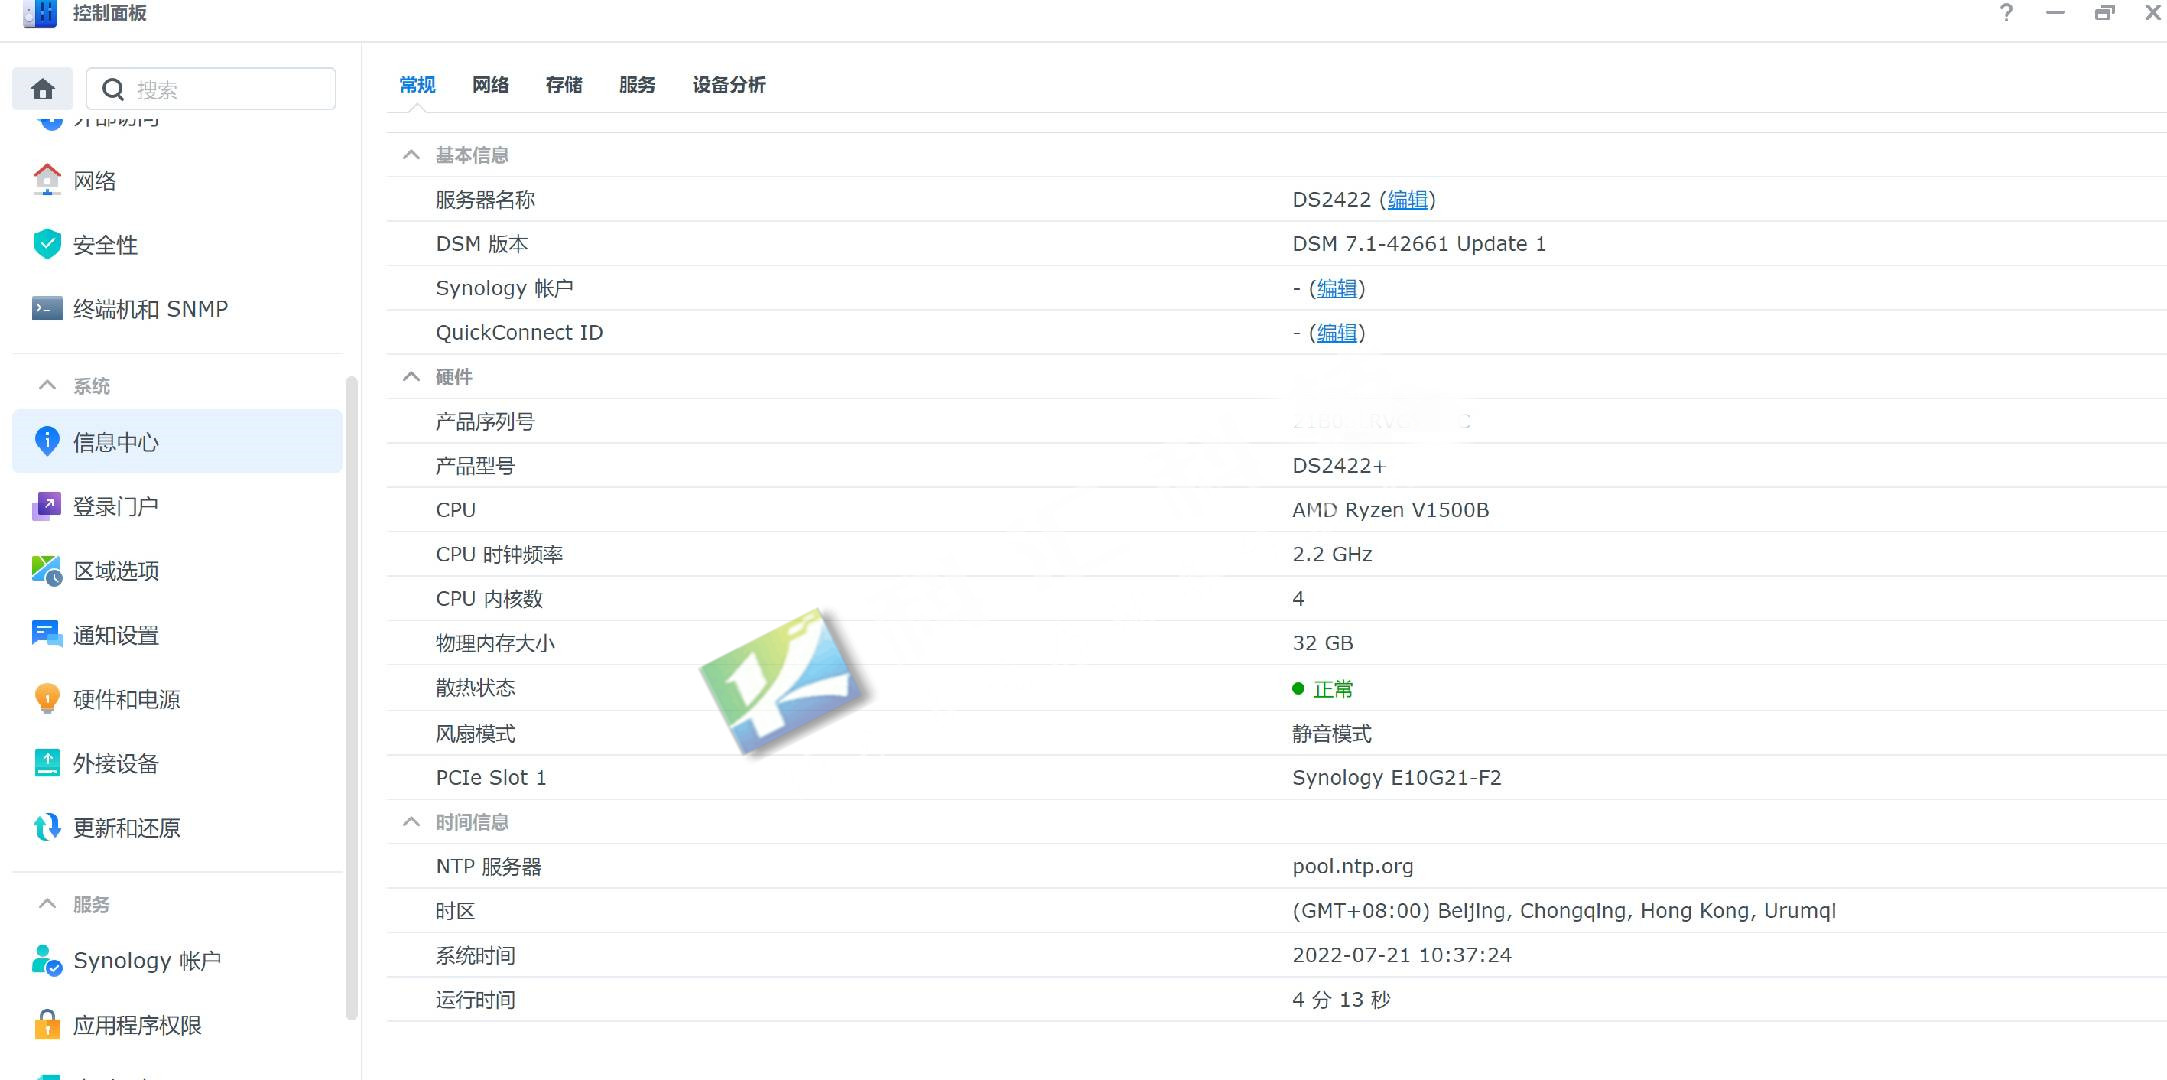The height and width of the screenshot is (1080, 2167).
Task: Minimize the Control Panel window
Action: coord(2055,13)
